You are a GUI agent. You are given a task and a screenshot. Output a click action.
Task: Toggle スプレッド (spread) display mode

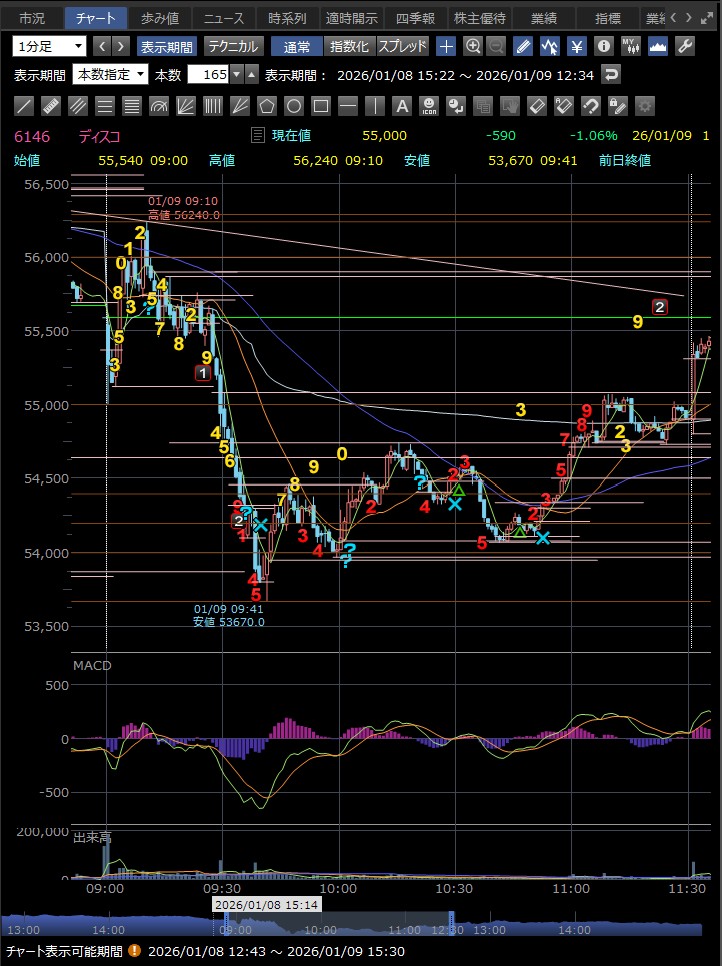tap(402, 46)
